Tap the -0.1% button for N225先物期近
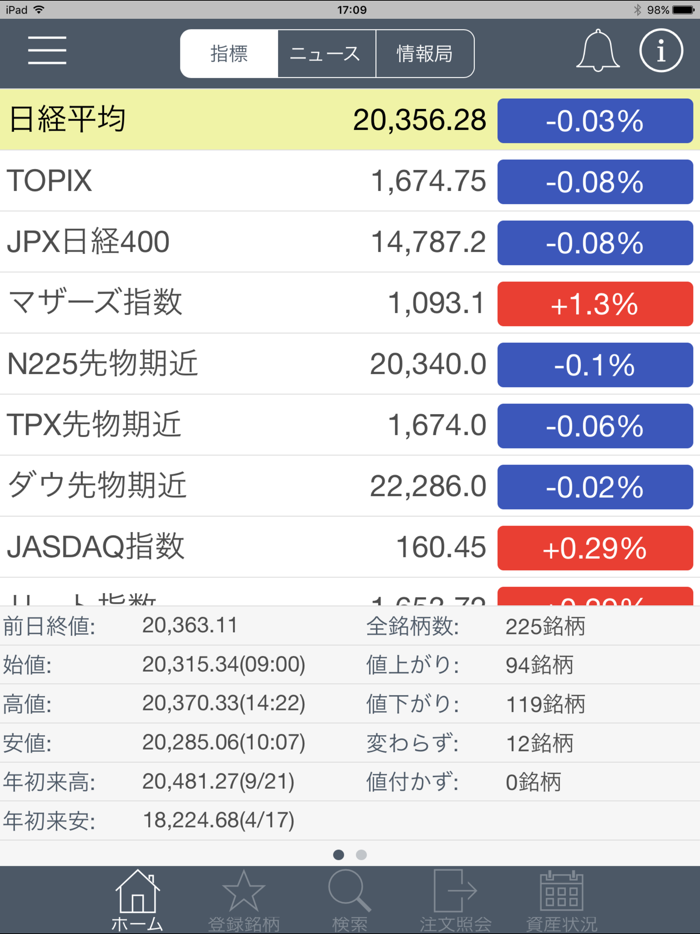The width and height of the screenshot is (700, 934). 595,364
